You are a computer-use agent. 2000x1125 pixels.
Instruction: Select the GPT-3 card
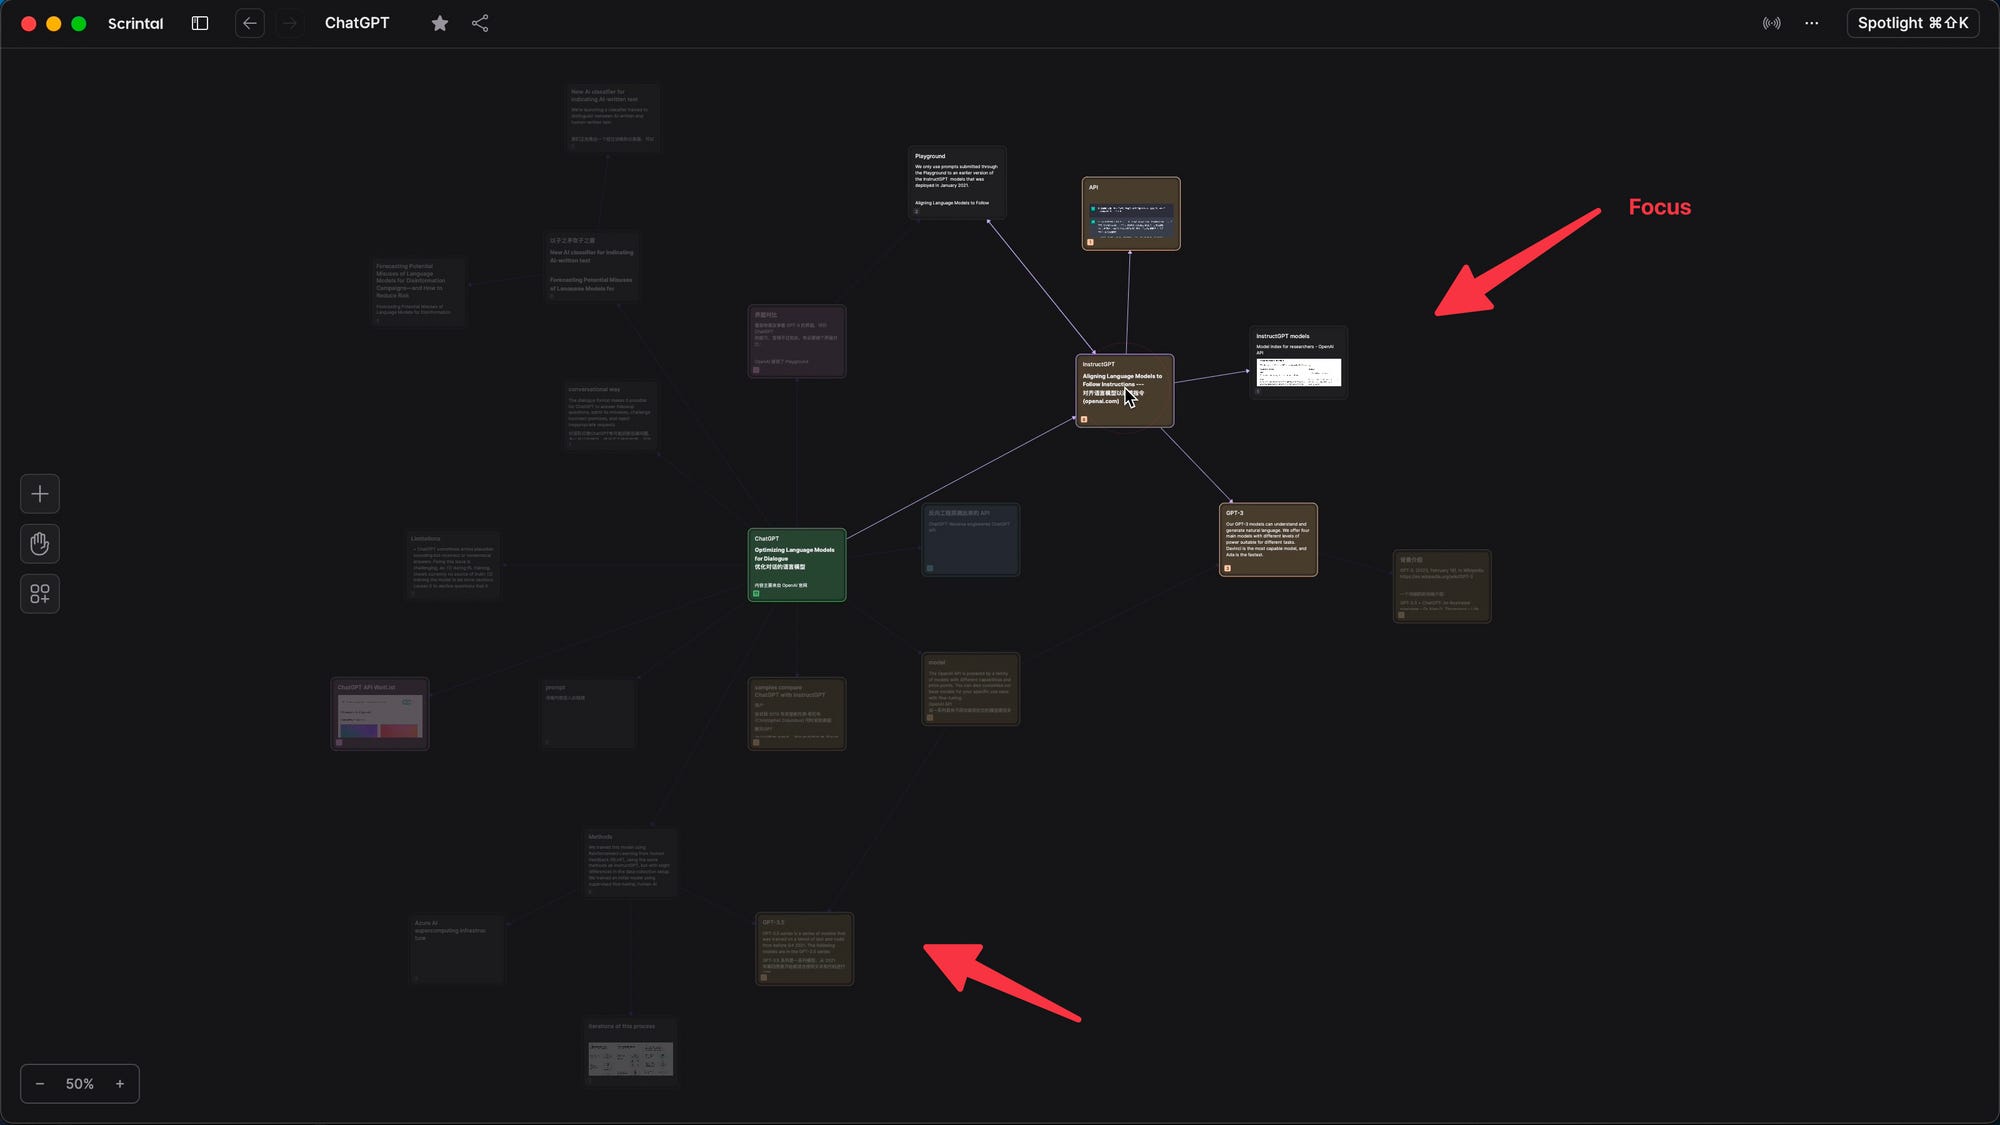pos(1268,540)
